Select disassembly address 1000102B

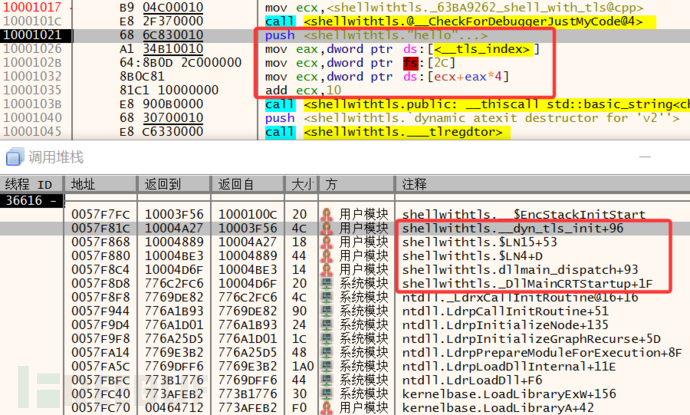33,62
